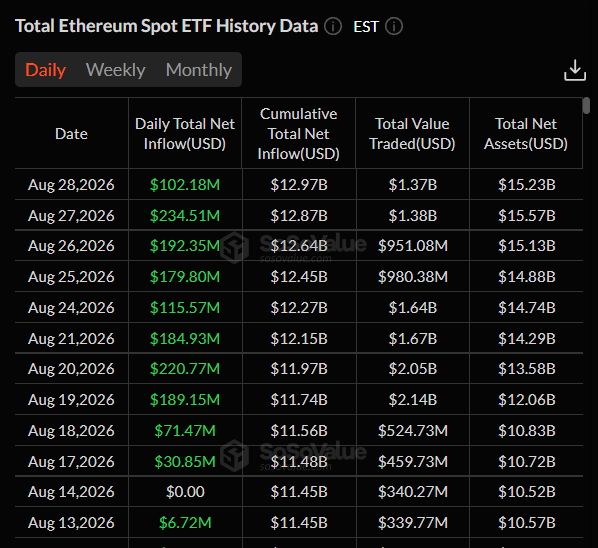
Task: Switch to the Daily tab
Action: (46, 70)
